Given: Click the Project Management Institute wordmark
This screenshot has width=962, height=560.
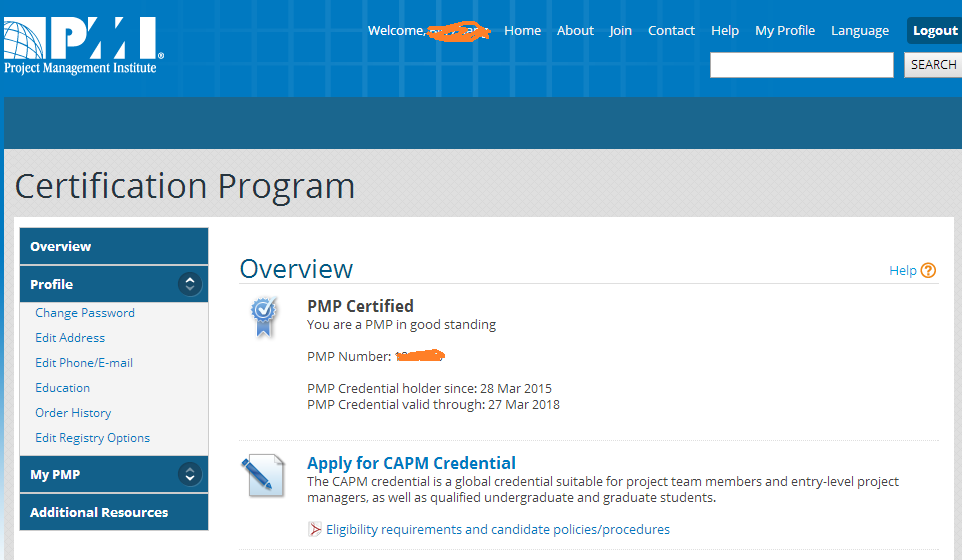Looking at the screenshot, I should pos(80,68).
